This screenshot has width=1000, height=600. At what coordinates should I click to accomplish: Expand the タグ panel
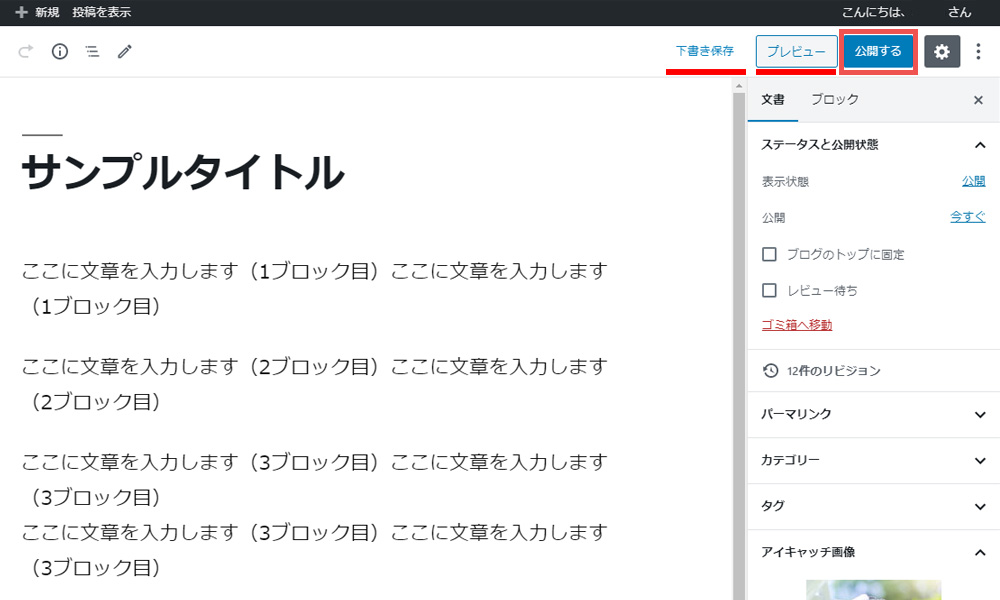[x=873, y=506]
